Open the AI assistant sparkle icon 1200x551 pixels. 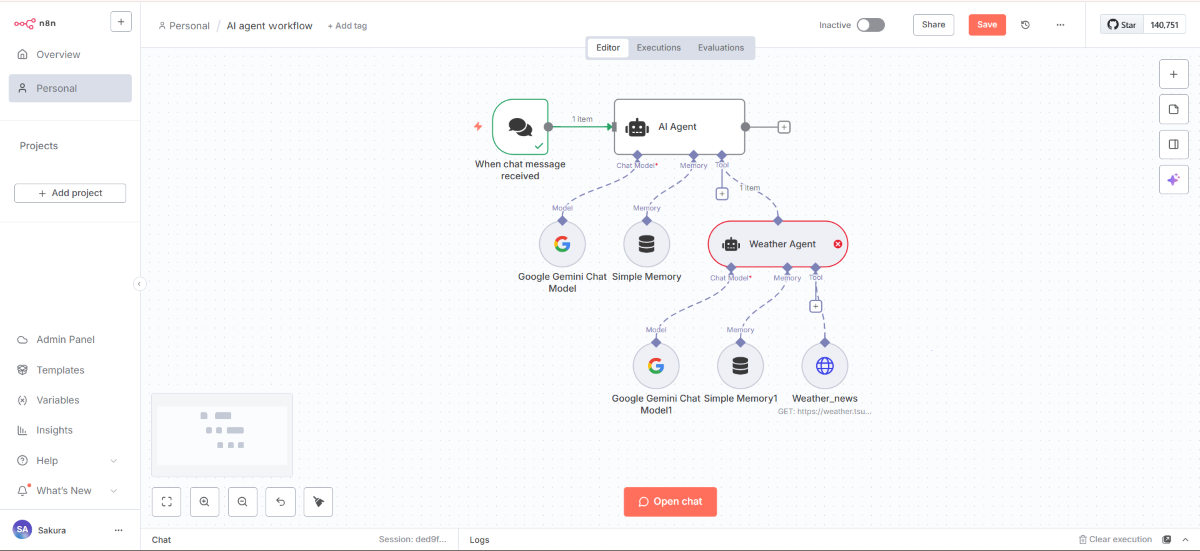1173,179
